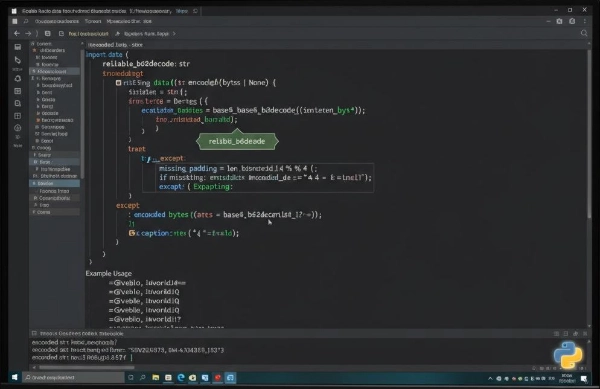
Task: Click the square menu icon left of the menu bar
Action: coord(15,21)
